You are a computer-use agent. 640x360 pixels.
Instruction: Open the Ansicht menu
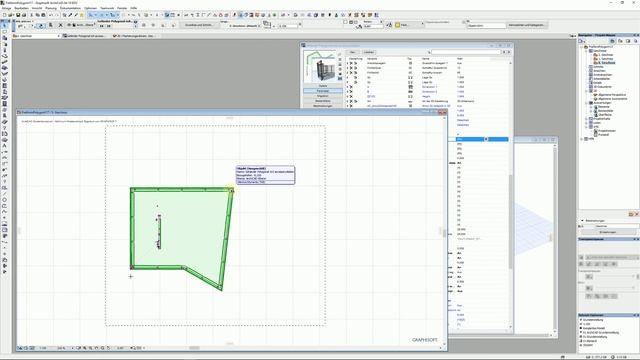pos(37,8)
